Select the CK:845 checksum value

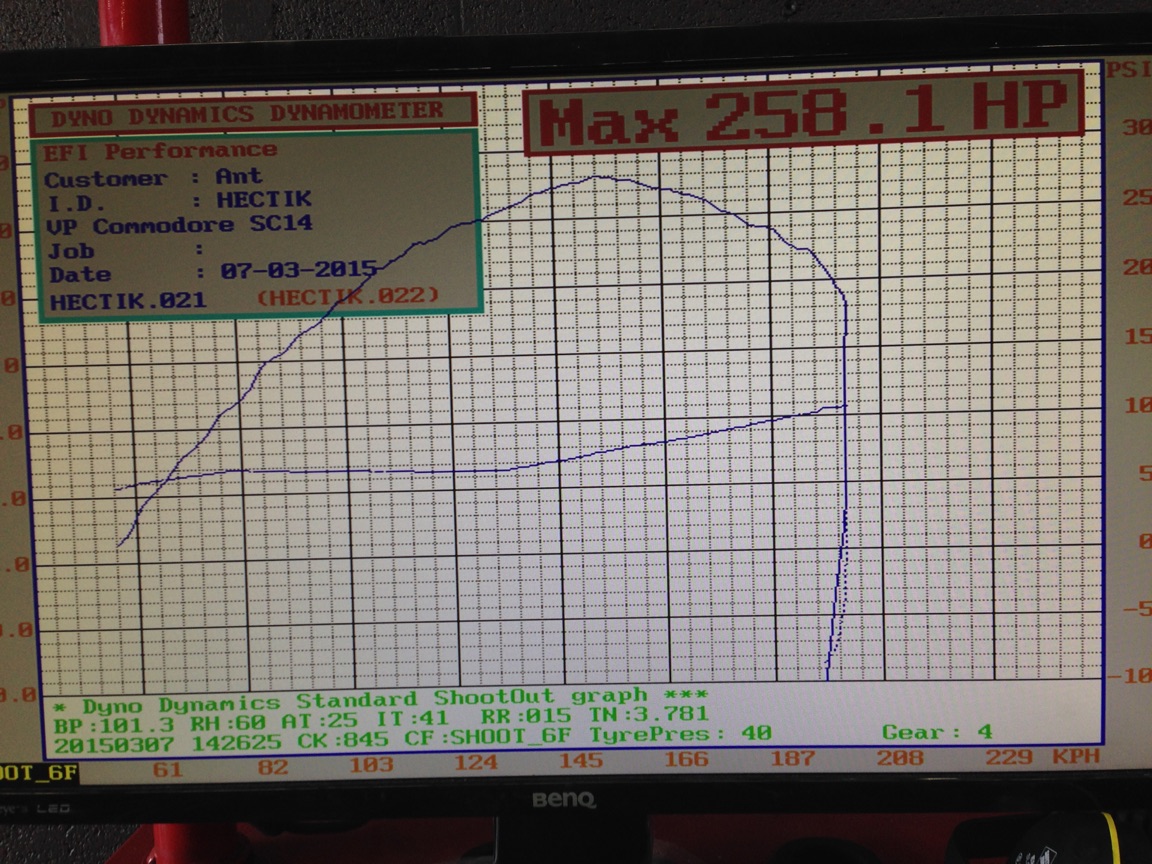342,741
